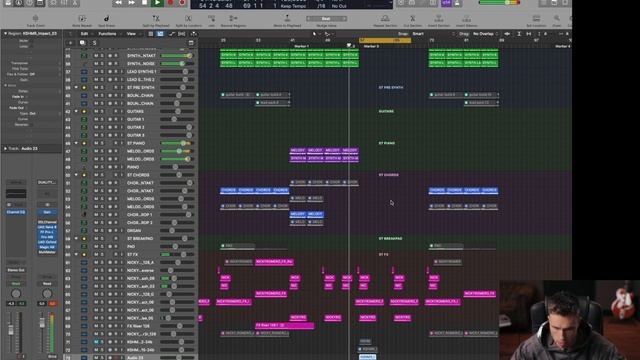Click the red Record button
Screen dimensions: 640x360
(171, 3)
